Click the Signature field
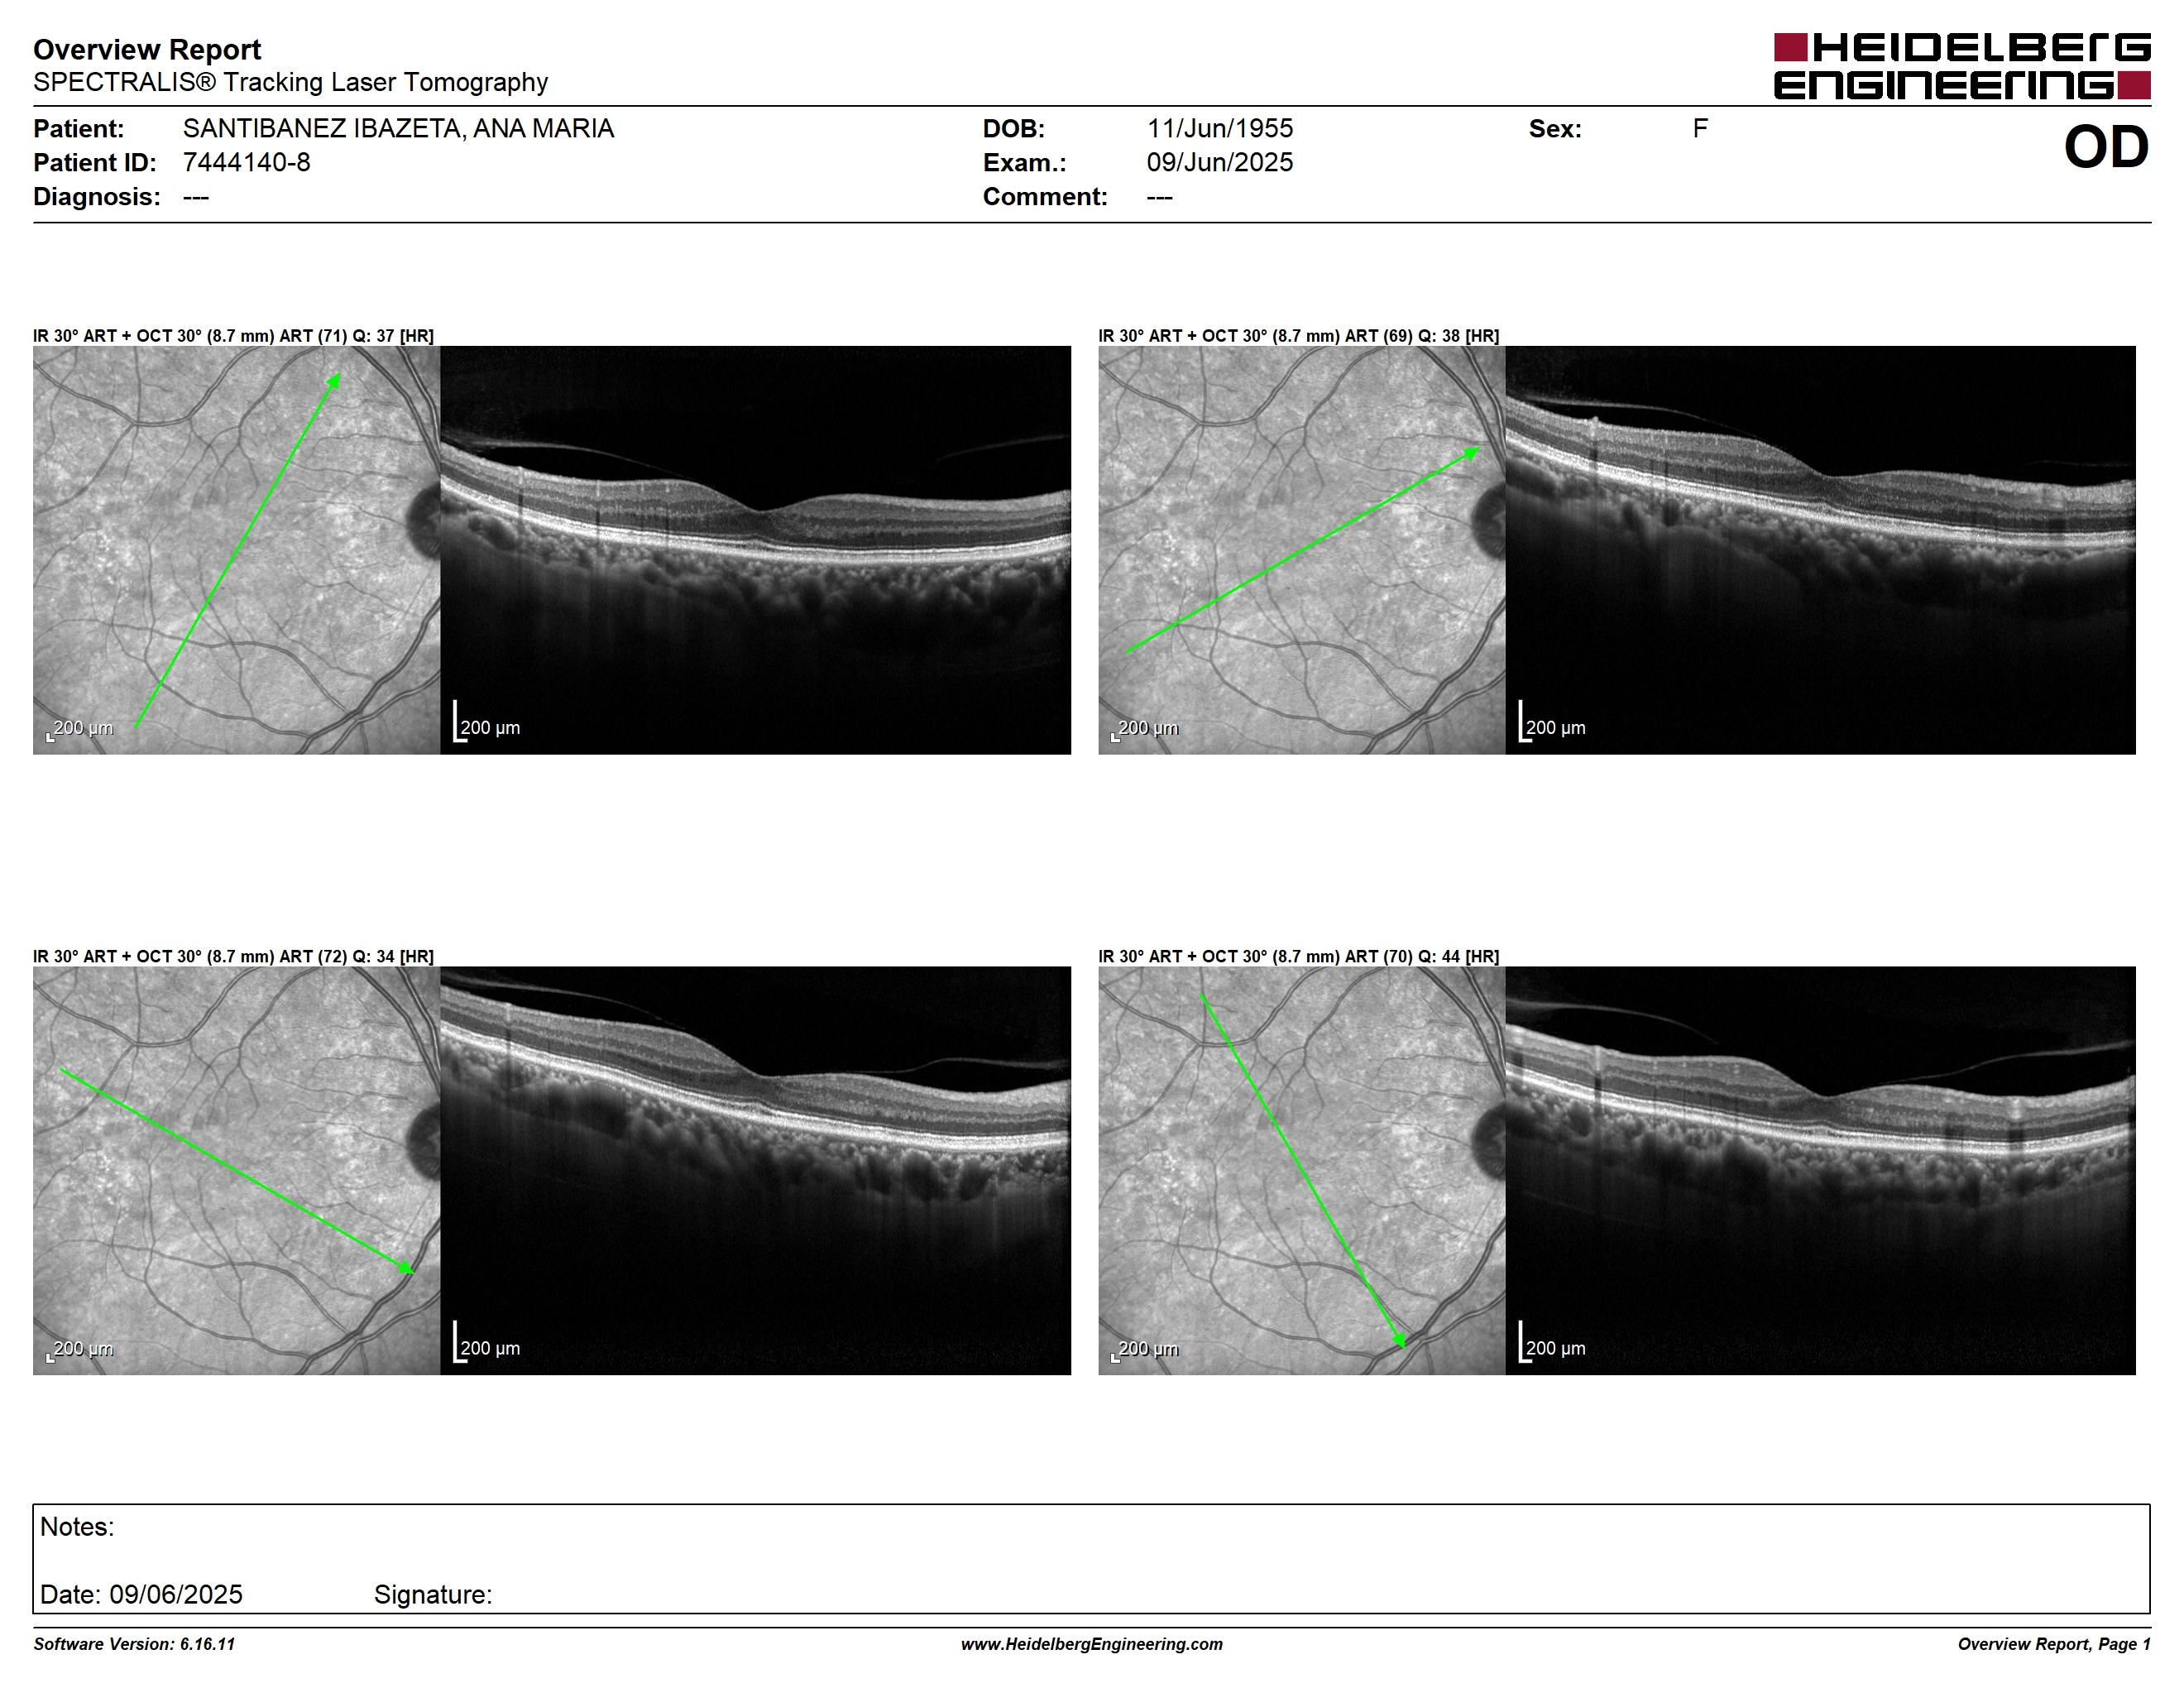 (433, 1594)
